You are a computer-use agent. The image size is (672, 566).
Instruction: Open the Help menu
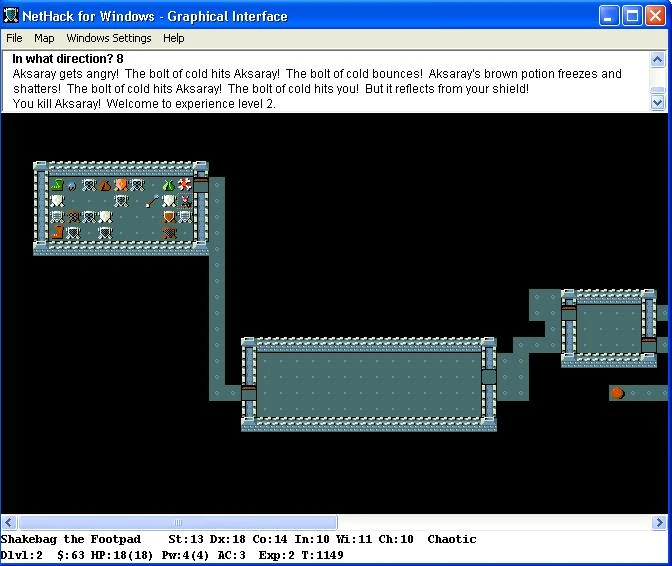tap(174, 38)
